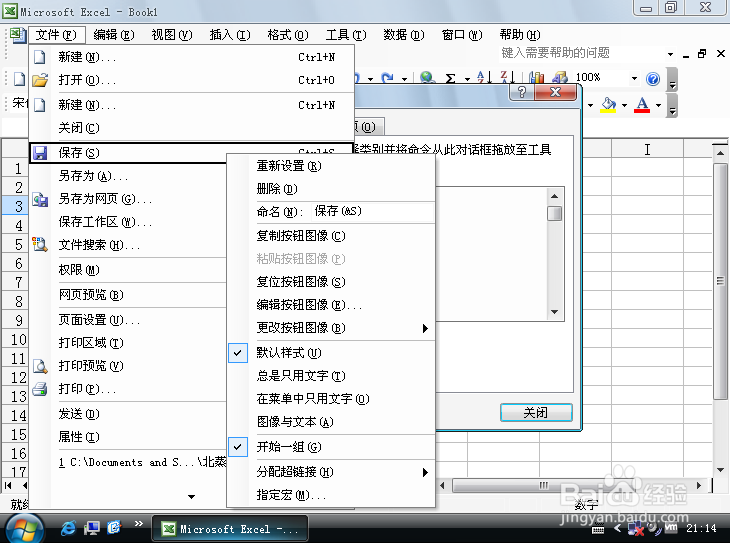
Task: Click the Excel workbook icon beside File menu
Action: click(18, 35)
